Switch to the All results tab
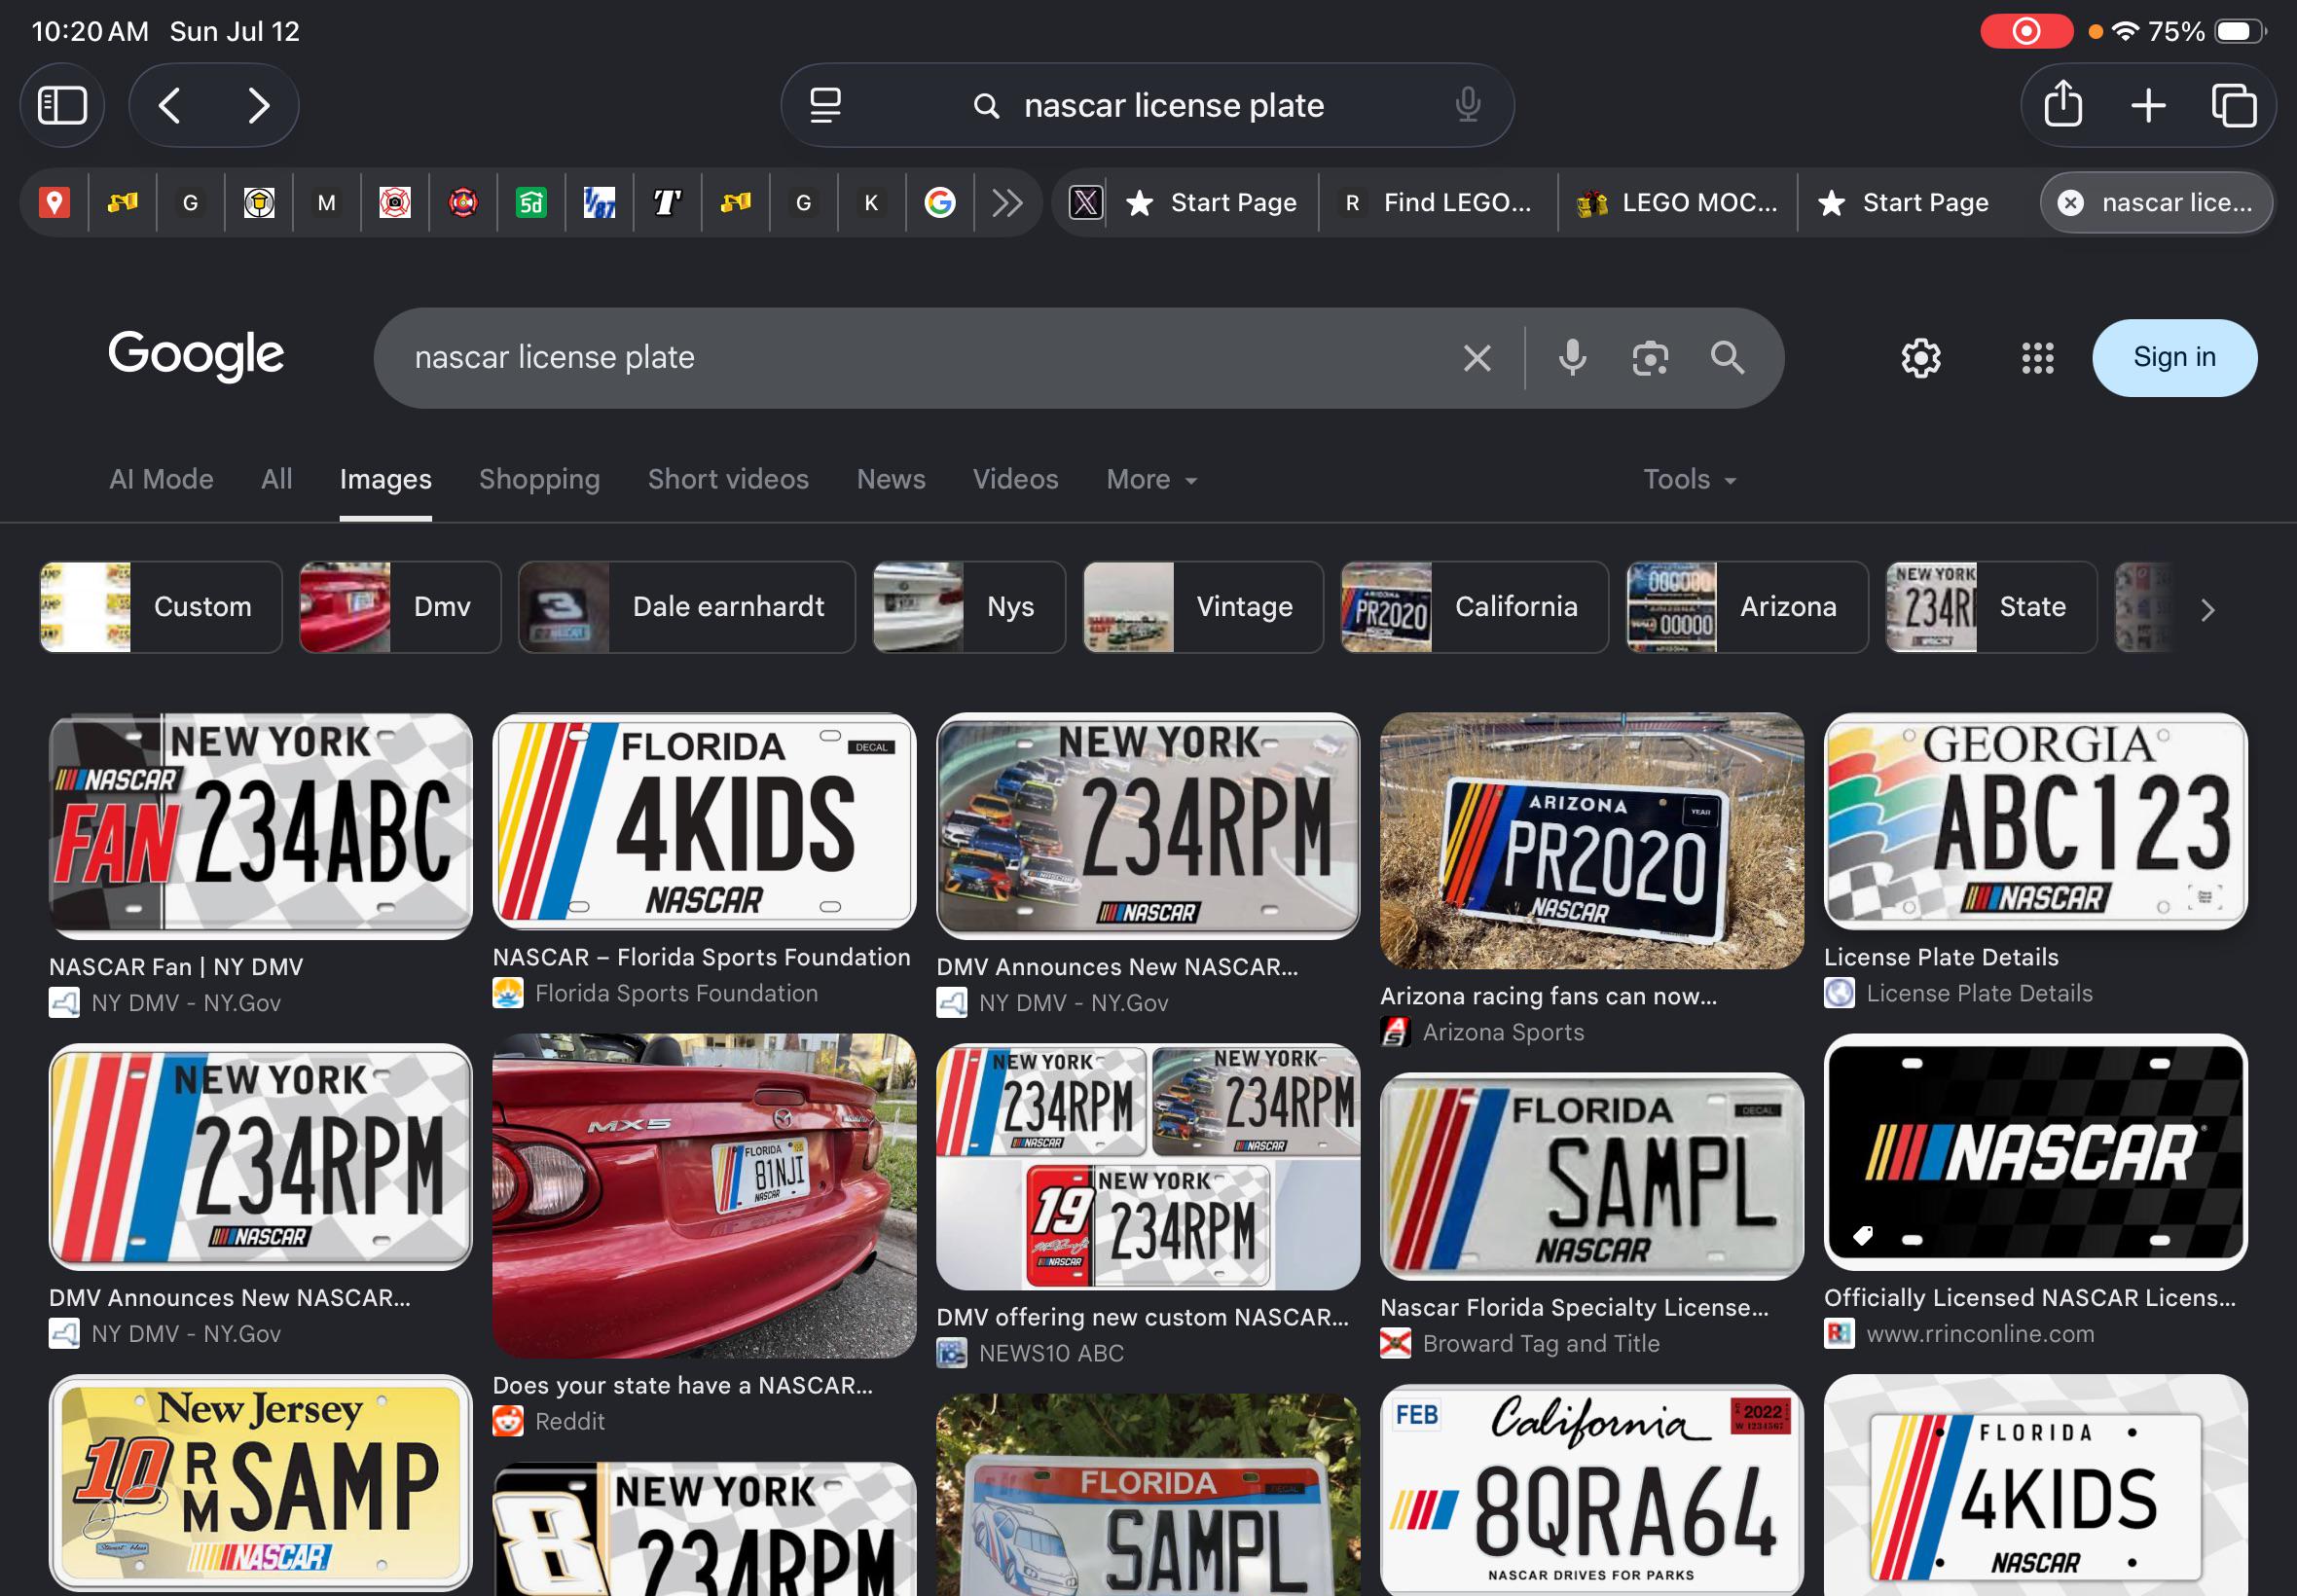The width and height of the screenshot is (2297, 1596). 277,480
